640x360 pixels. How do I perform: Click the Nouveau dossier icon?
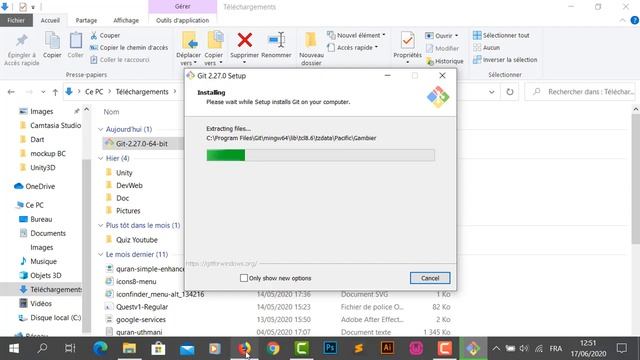311,40
